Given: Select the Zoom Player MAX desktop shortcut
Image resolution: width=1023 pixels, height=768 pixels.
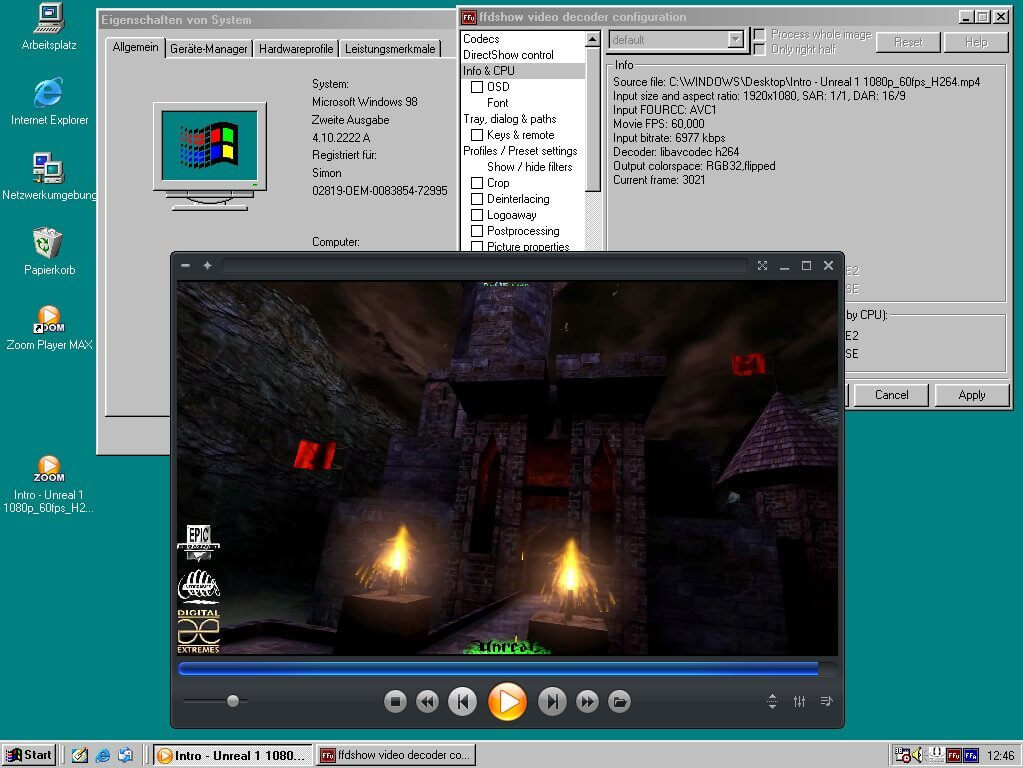Looking at the screenshot, I should (49, 328).
